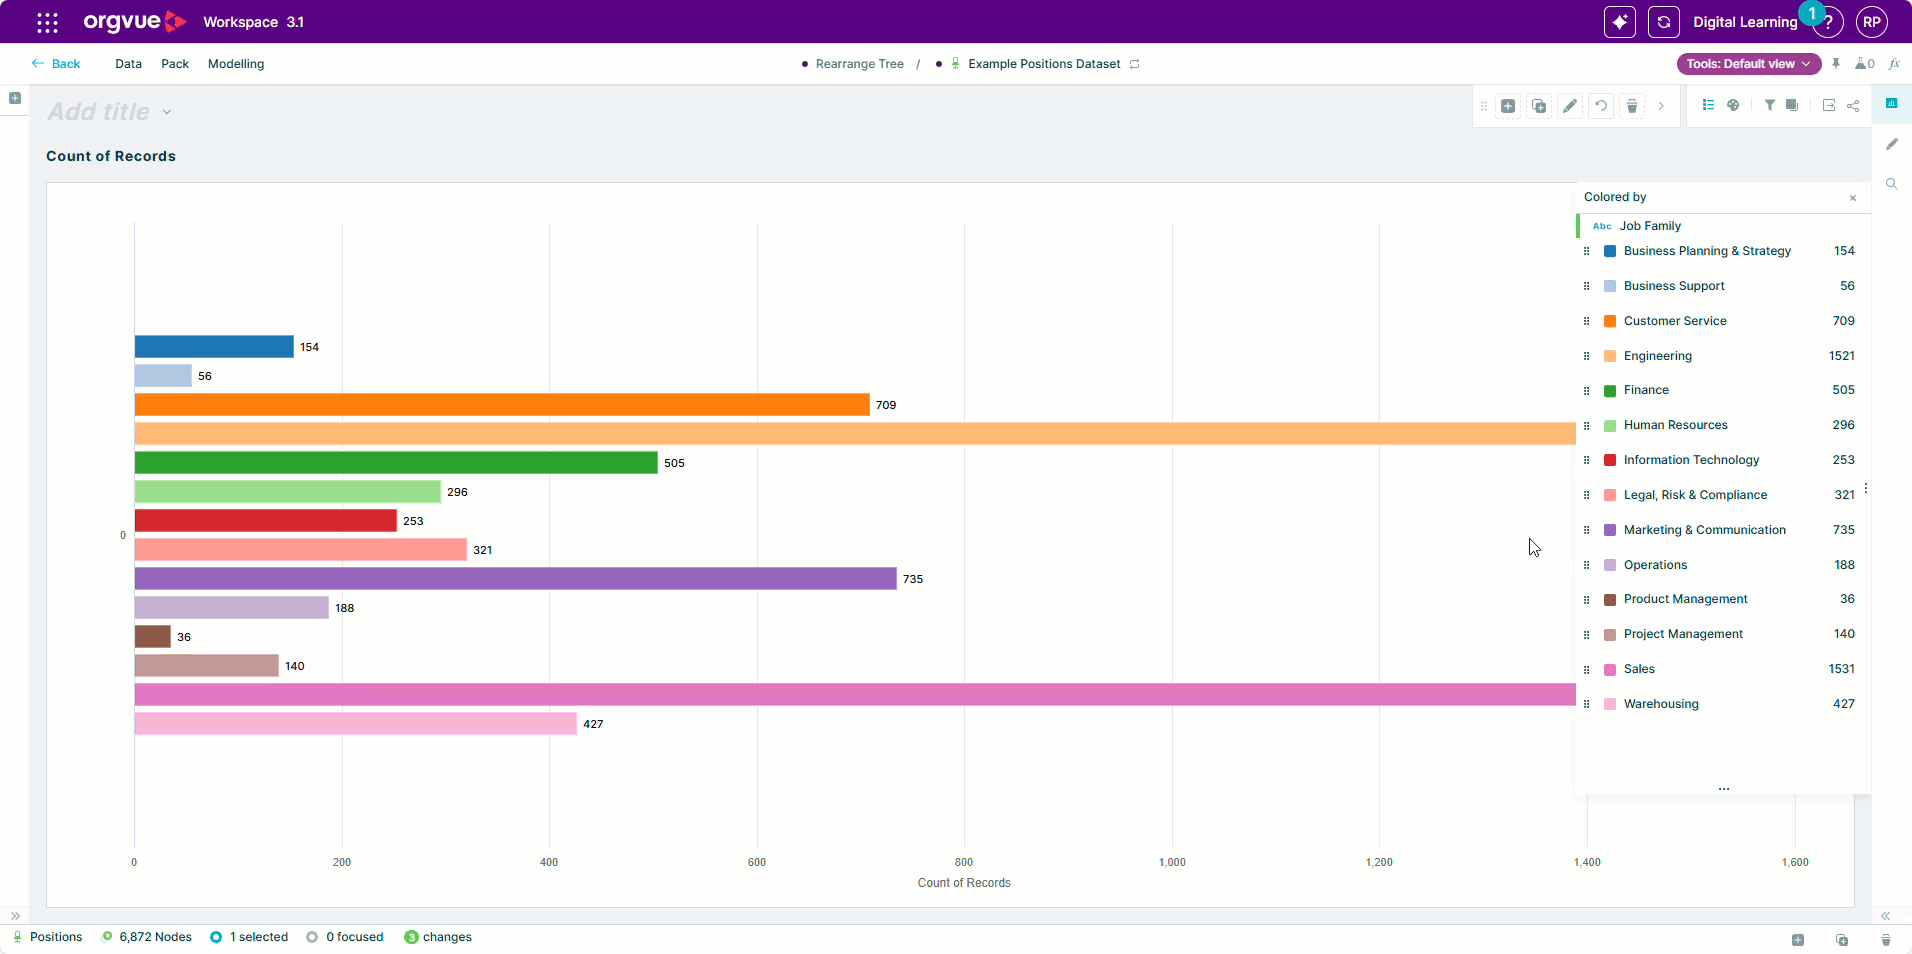Screen dimensions: 1912x954
Task: Select the bar chart view icon in sidebar
Action: click(x=1891, y=103)
